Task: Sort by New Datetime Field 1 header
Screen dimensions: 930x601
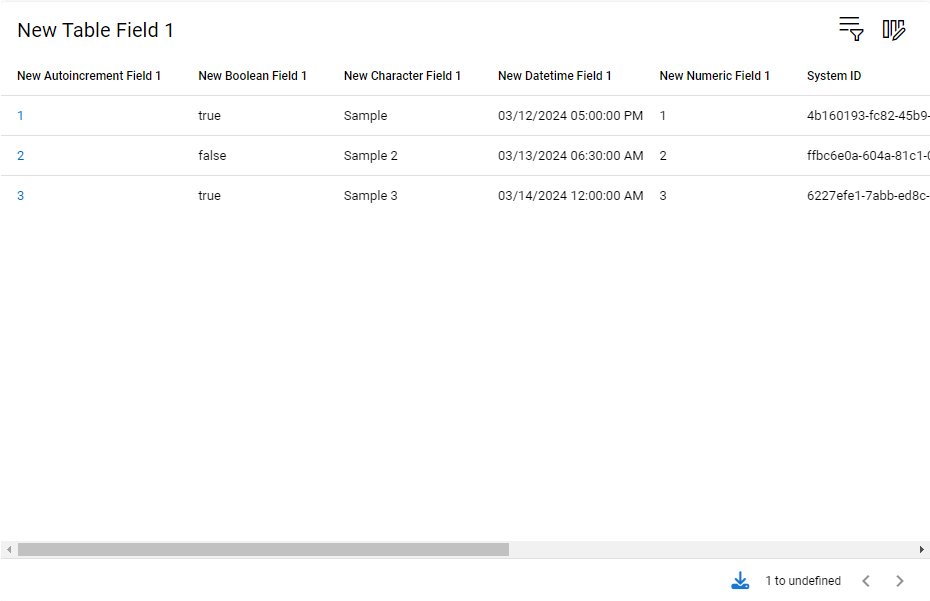Action: (x=554, y=76)
